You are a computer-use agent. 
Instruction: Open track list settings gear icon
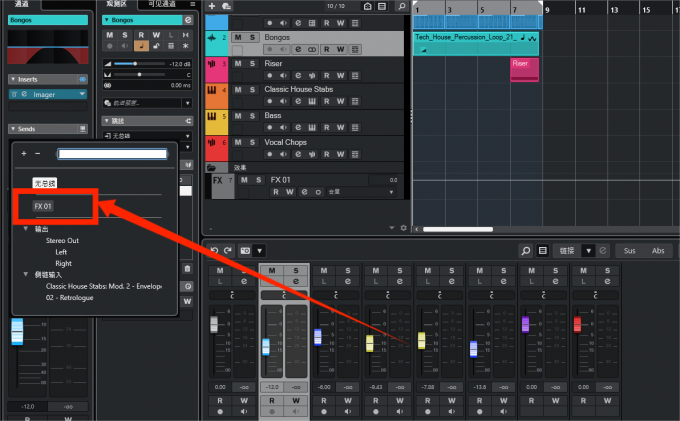pos(403,228)
